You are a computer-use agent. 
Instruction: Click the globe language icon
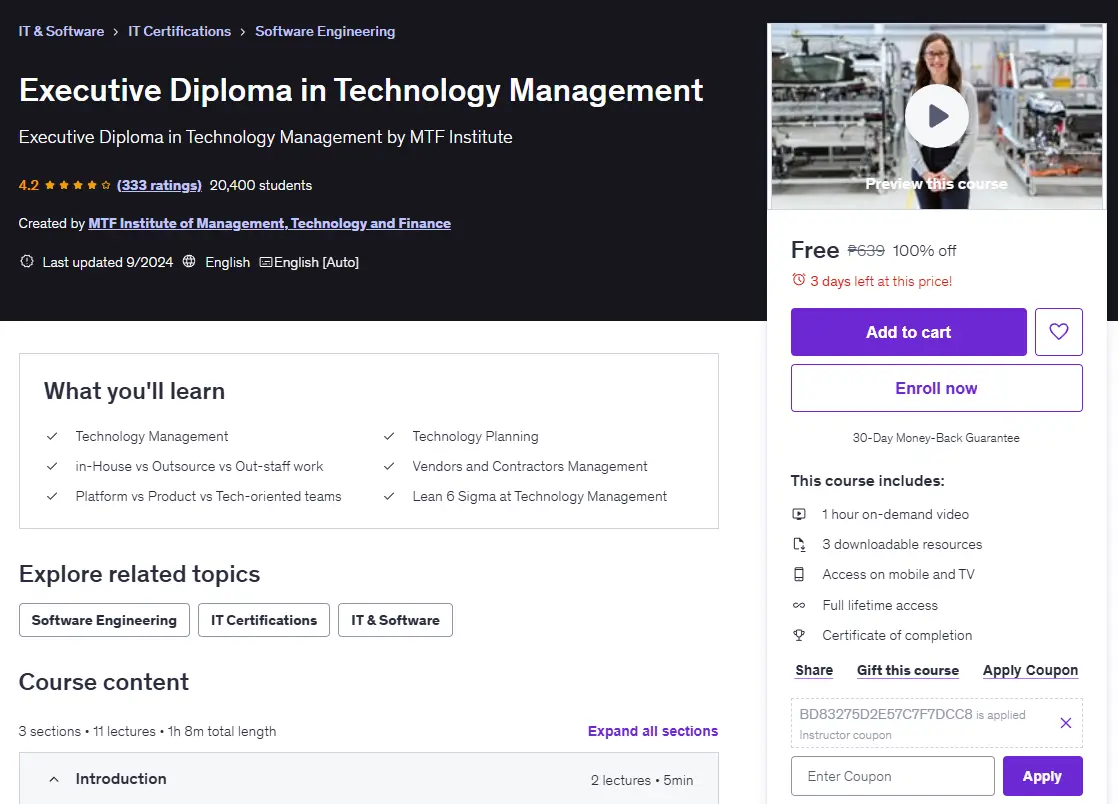pos(189,262)
